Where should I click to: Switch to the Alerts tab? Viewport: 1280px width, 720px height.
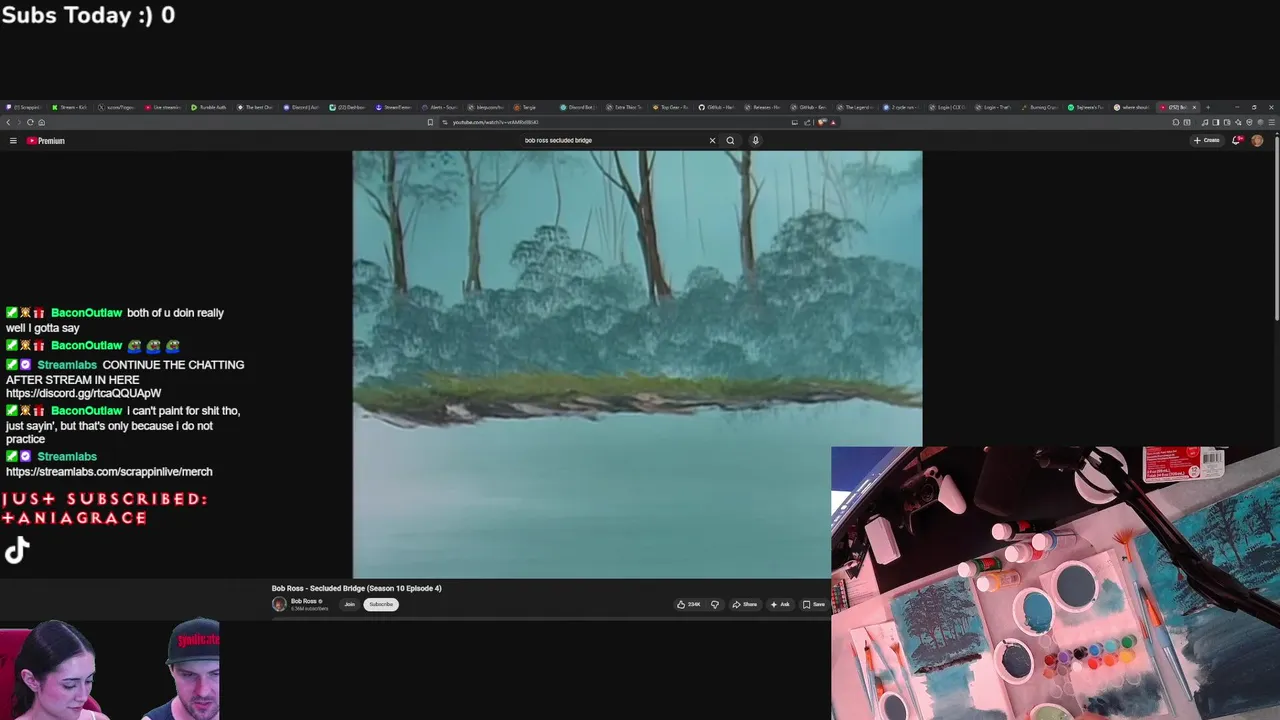pyautogui.click(x=441, y=107)
